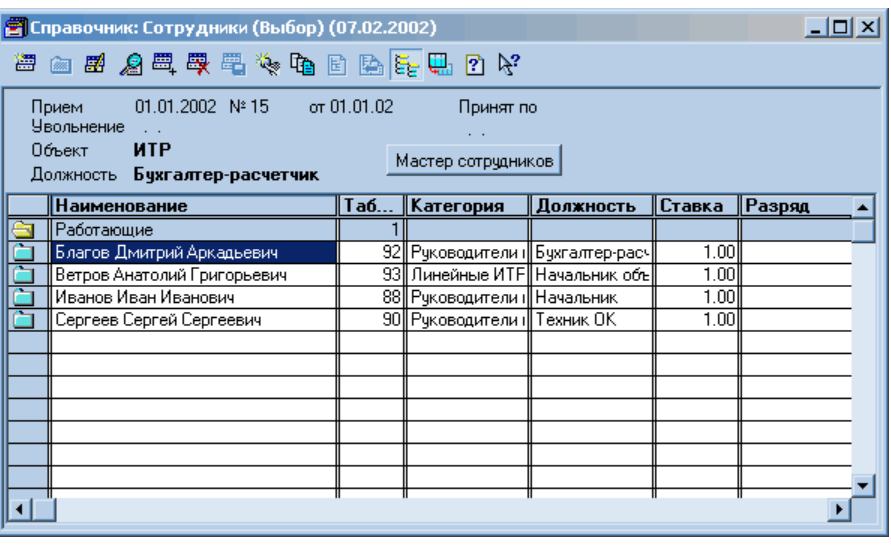The height and width of the screenshot is (547, 891).
Task: Click the Разряд column header
Action: pos(796,206)
